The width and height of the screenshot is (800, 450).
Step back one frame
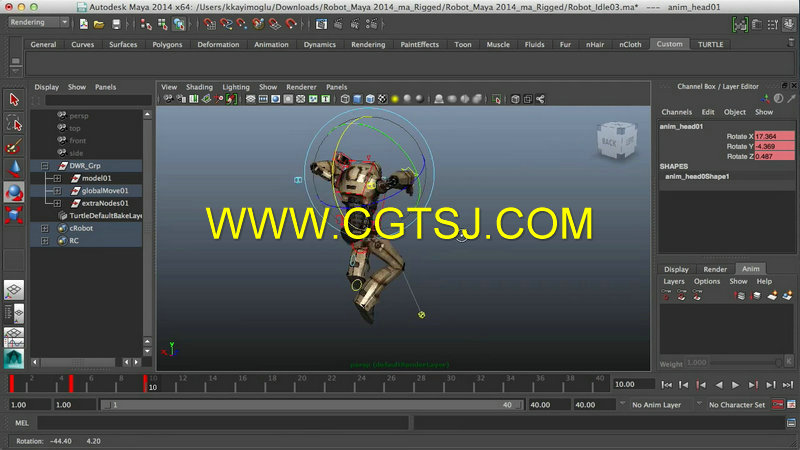(x=684, y=385)
